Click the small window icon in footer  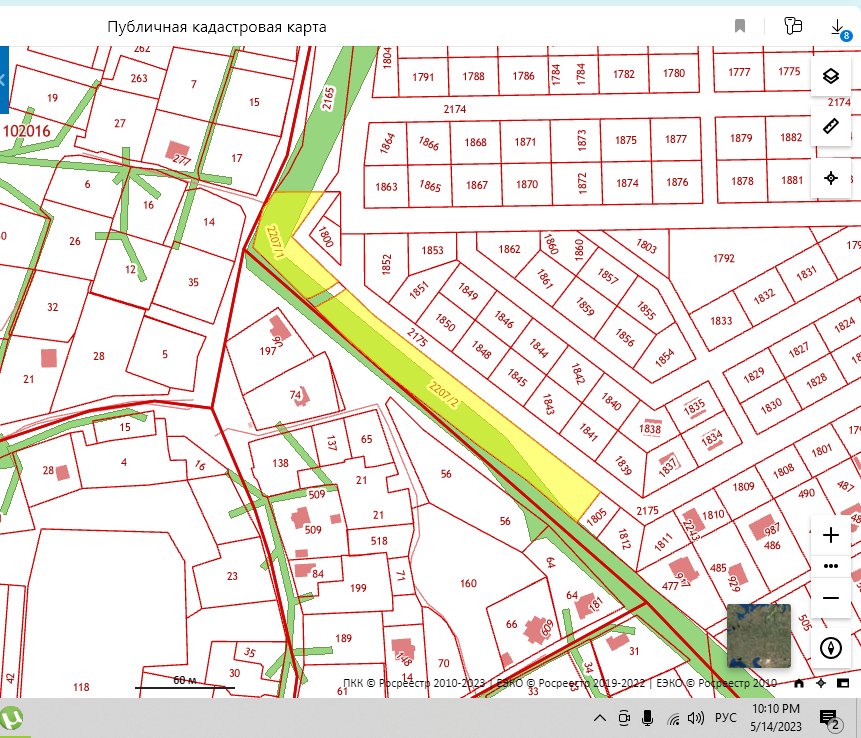[x=843, y=683]
